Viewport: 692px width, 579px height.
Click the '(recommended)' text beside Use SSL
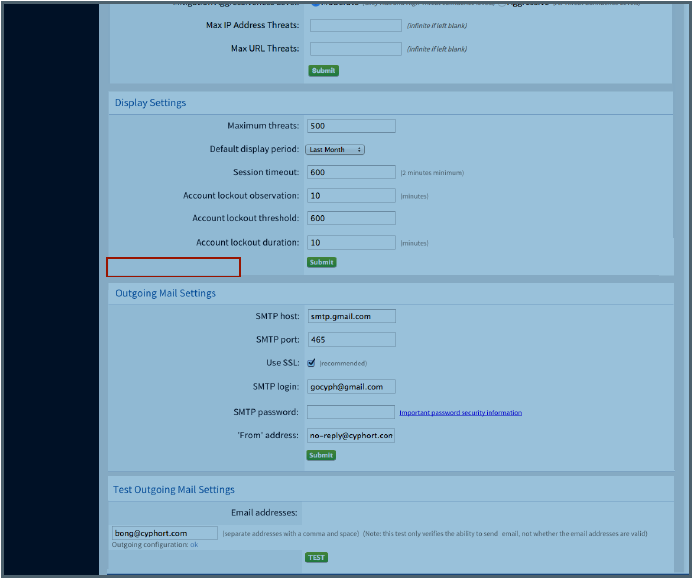[x=343, y=364]
